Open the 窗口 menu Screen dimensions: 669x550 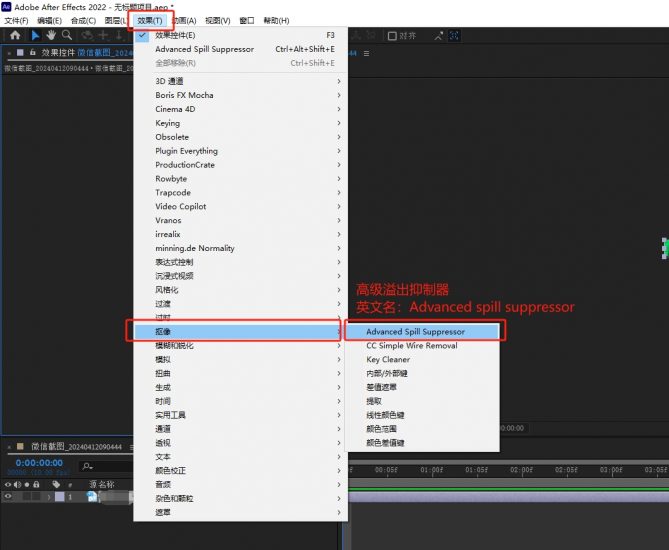coord(247,20)
